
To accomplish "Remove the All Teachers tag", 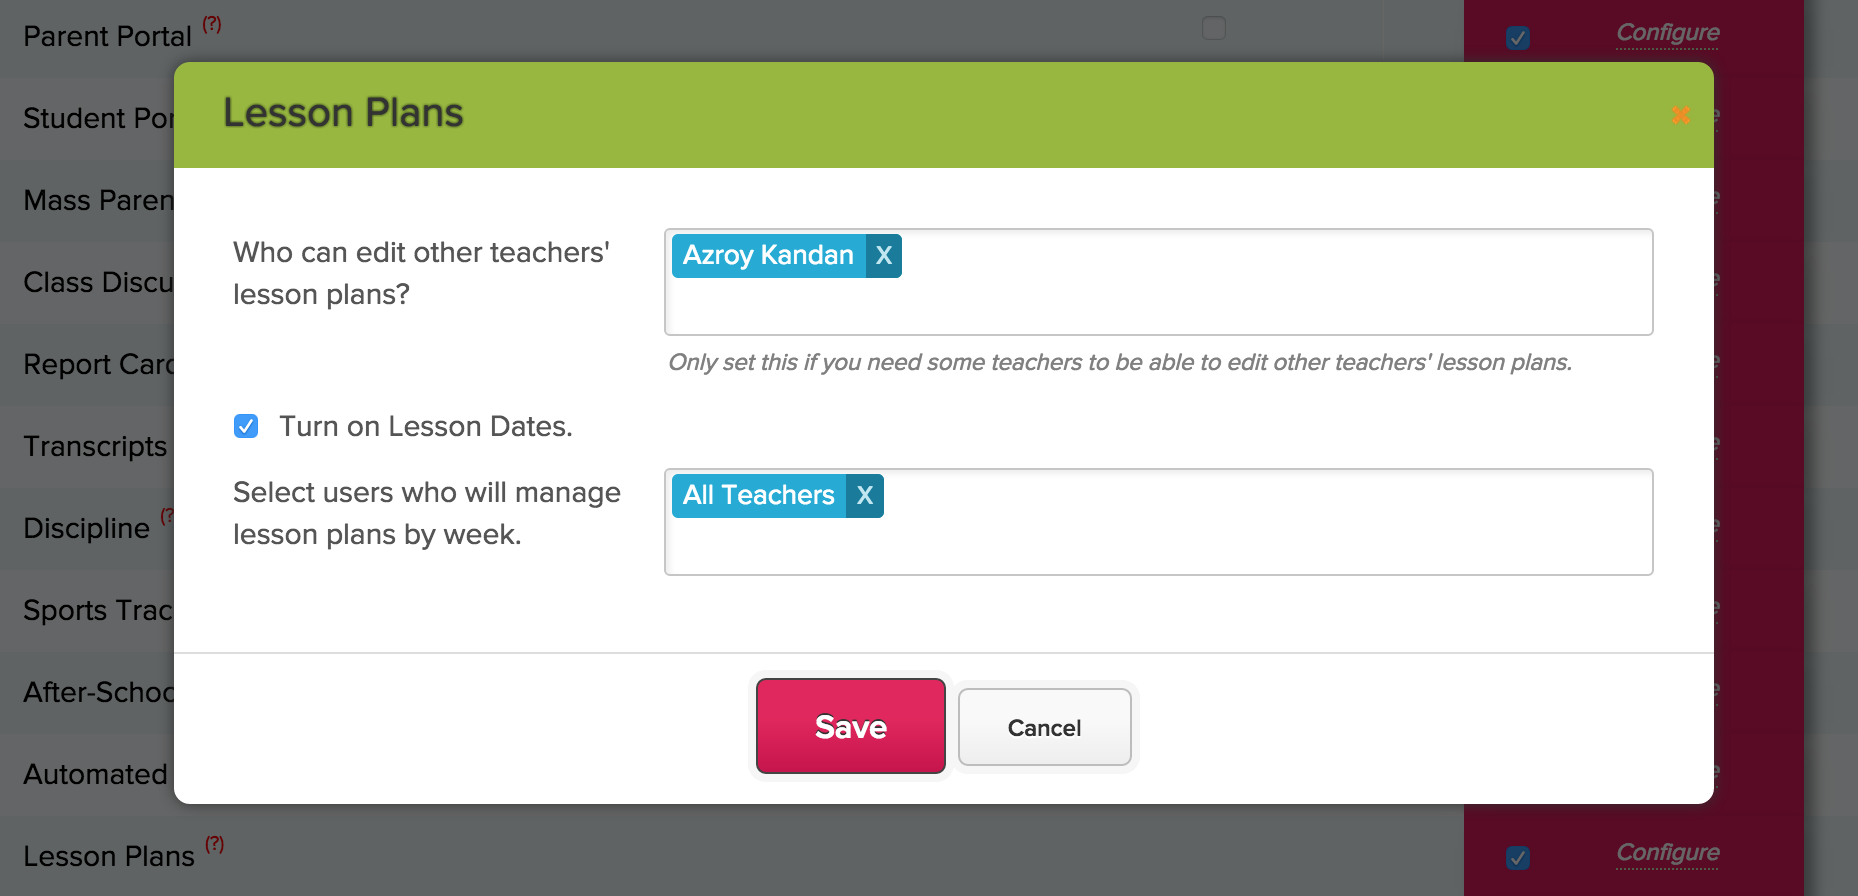I will (x=862, y=495).
